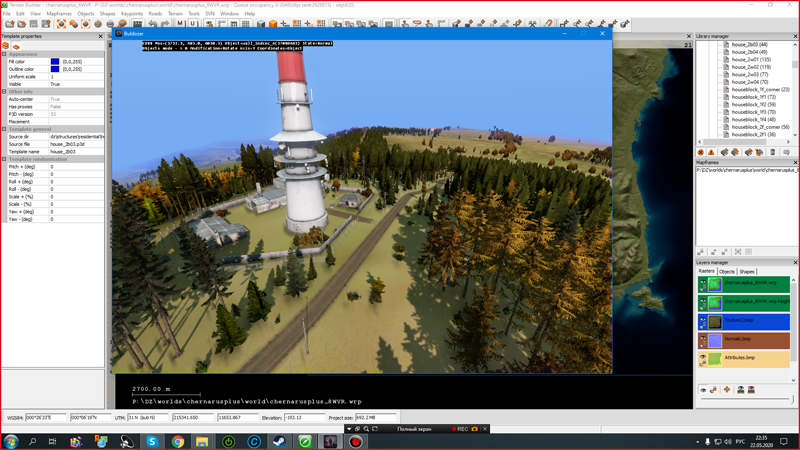Select houseblock_1f_corner in the Library tree
The width and height of the screenshot is (800, 450).
pos(760,89)
